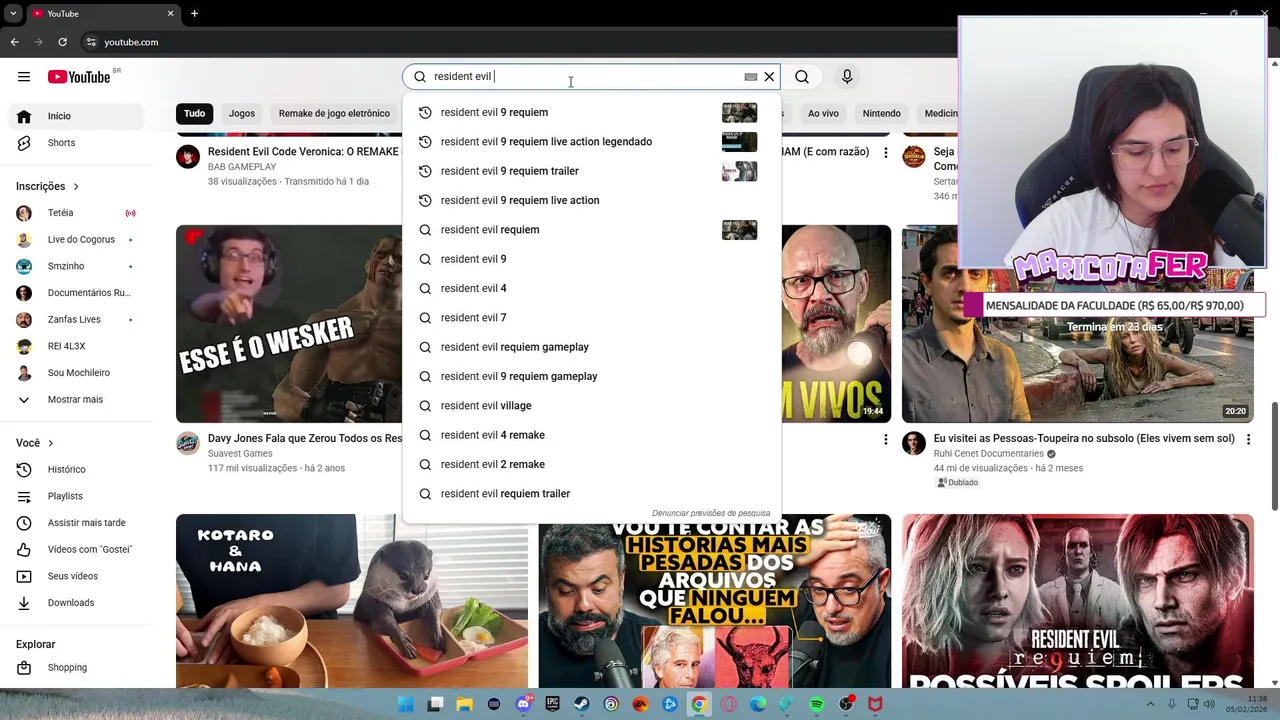
Task: Pick suggestion 'resident evil requiem trailer'
Action: [591, 494]
